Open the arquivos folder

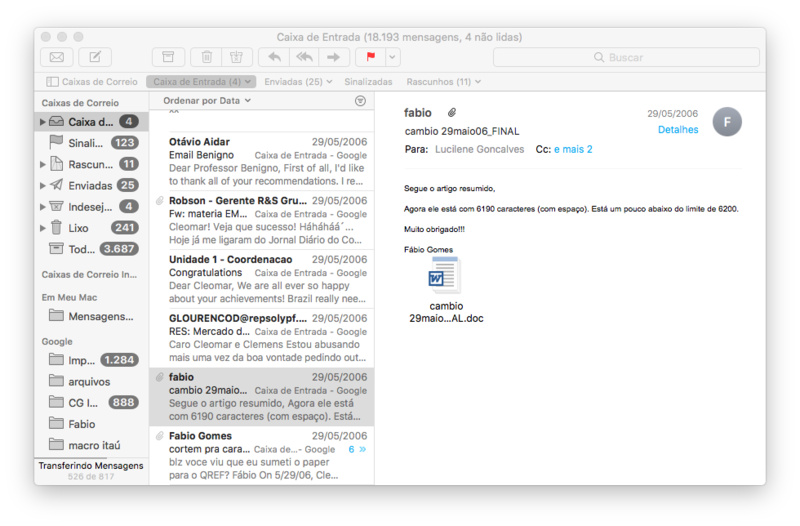click(92, 381)
